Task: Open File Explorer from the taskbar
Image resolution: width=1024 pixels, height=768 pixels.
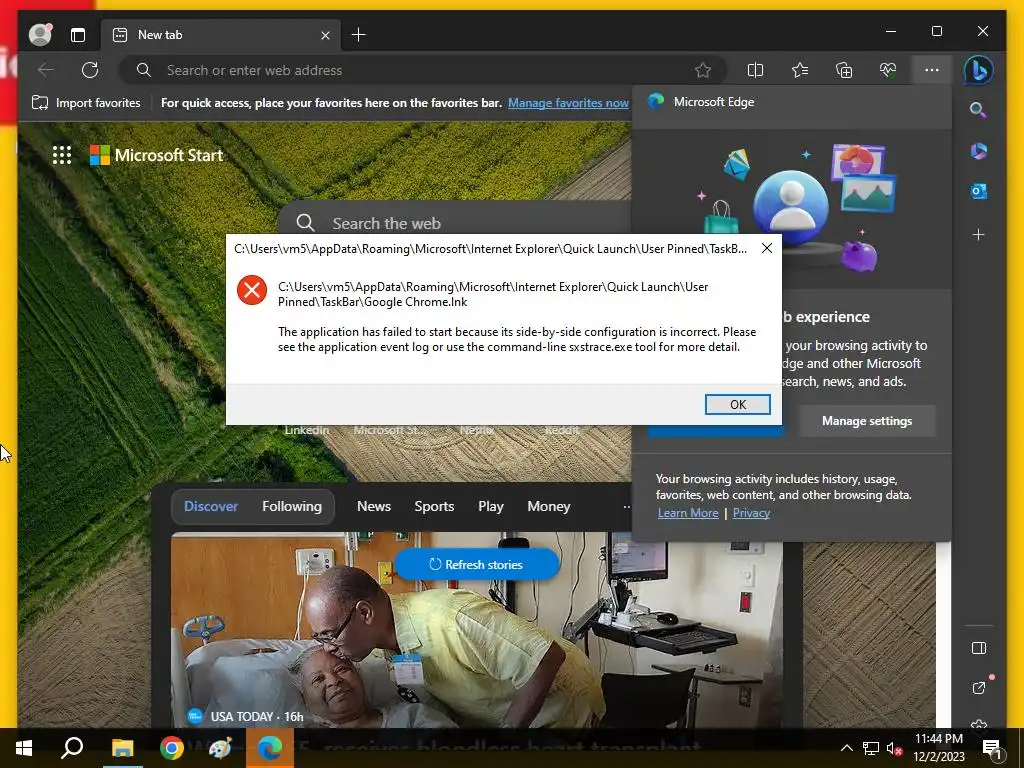Action: (x=122, y=748)
